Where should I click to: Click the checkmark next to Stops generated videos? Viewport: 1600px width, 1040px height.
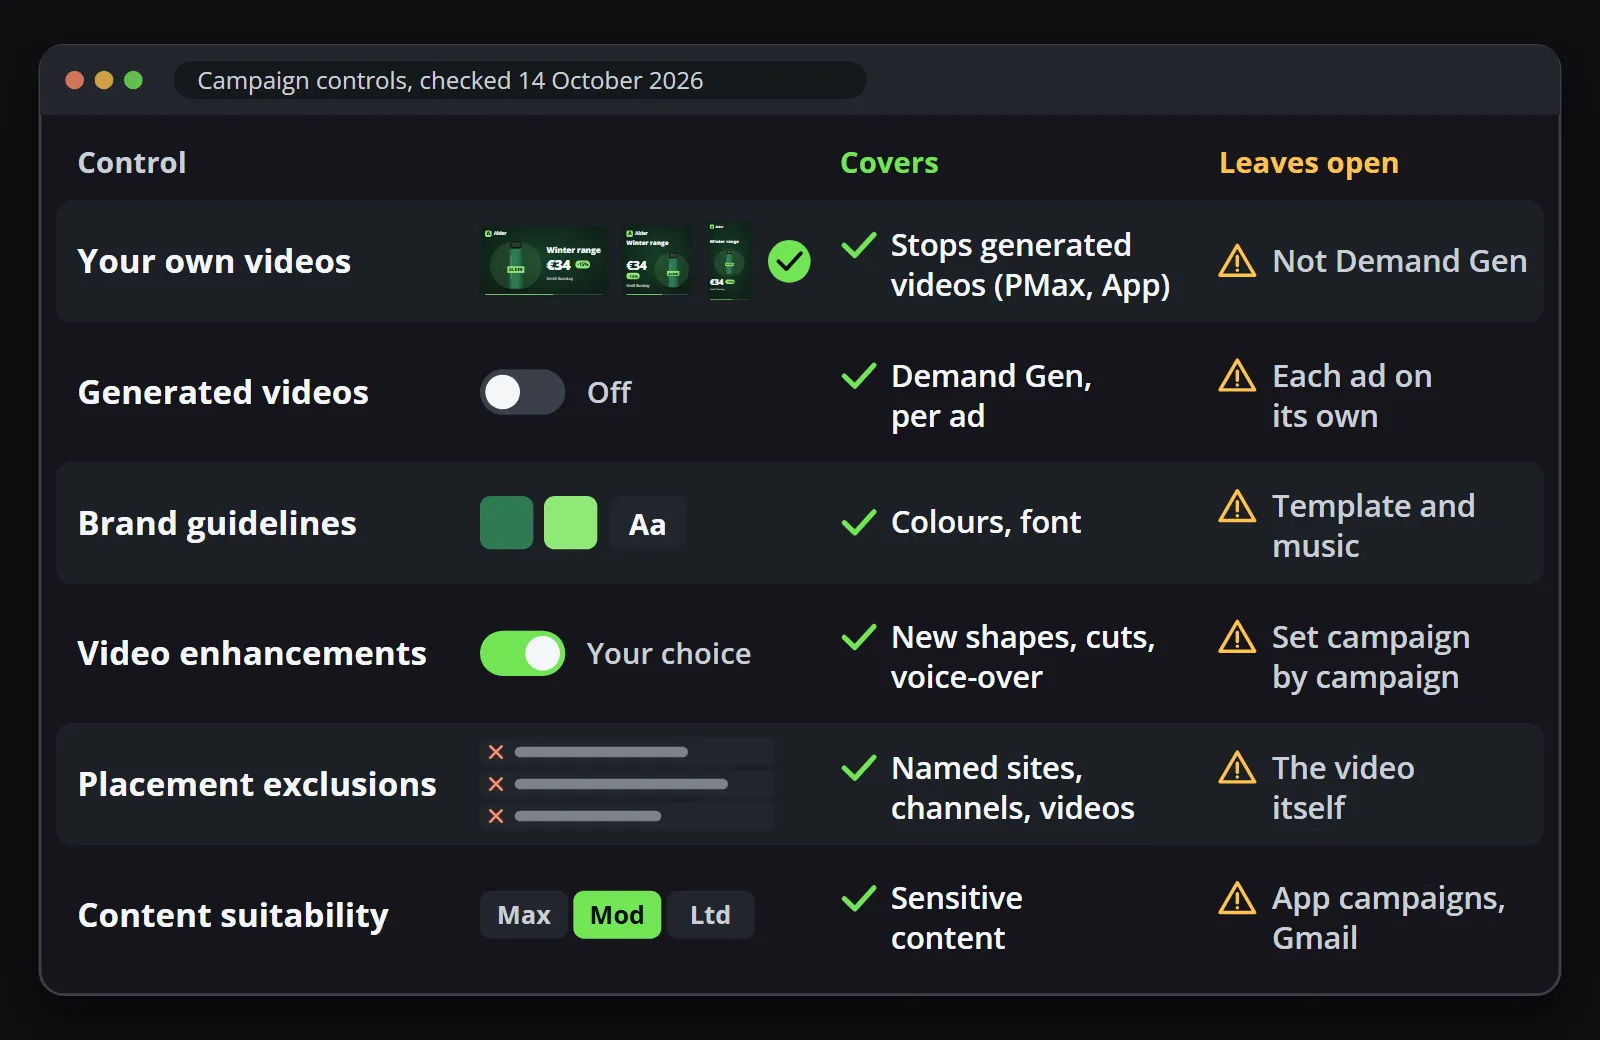point(859,245)
